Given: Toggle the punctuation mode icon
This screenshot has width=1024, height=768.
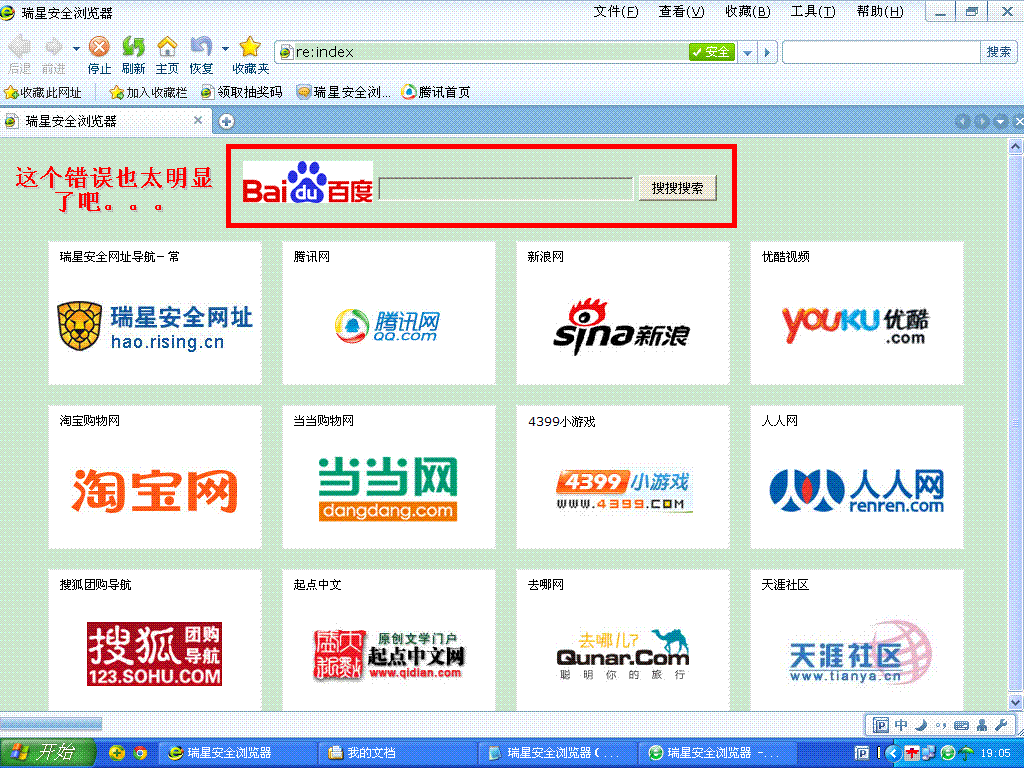Looking at the screenshot, I should click(x=941, y=725).
